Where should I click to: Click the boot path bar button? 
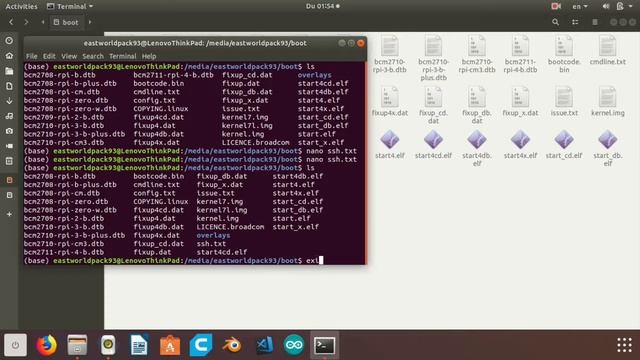(x=66, y=22)
